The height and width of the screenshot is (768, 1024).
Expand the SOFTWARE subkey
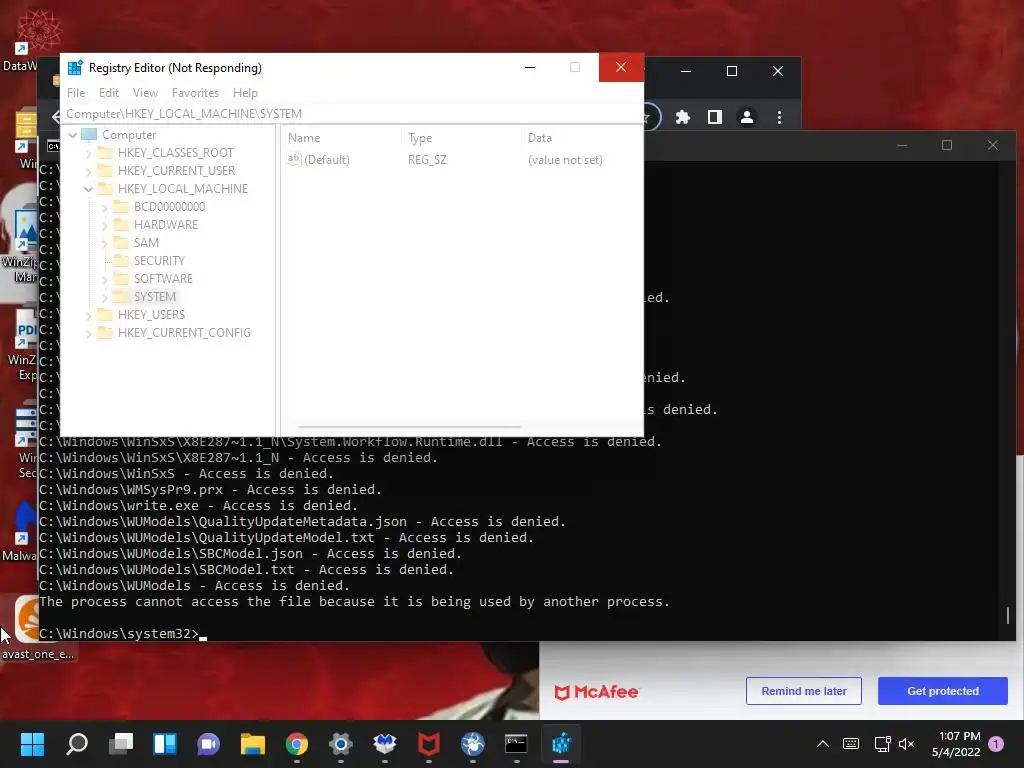(104, 280)
